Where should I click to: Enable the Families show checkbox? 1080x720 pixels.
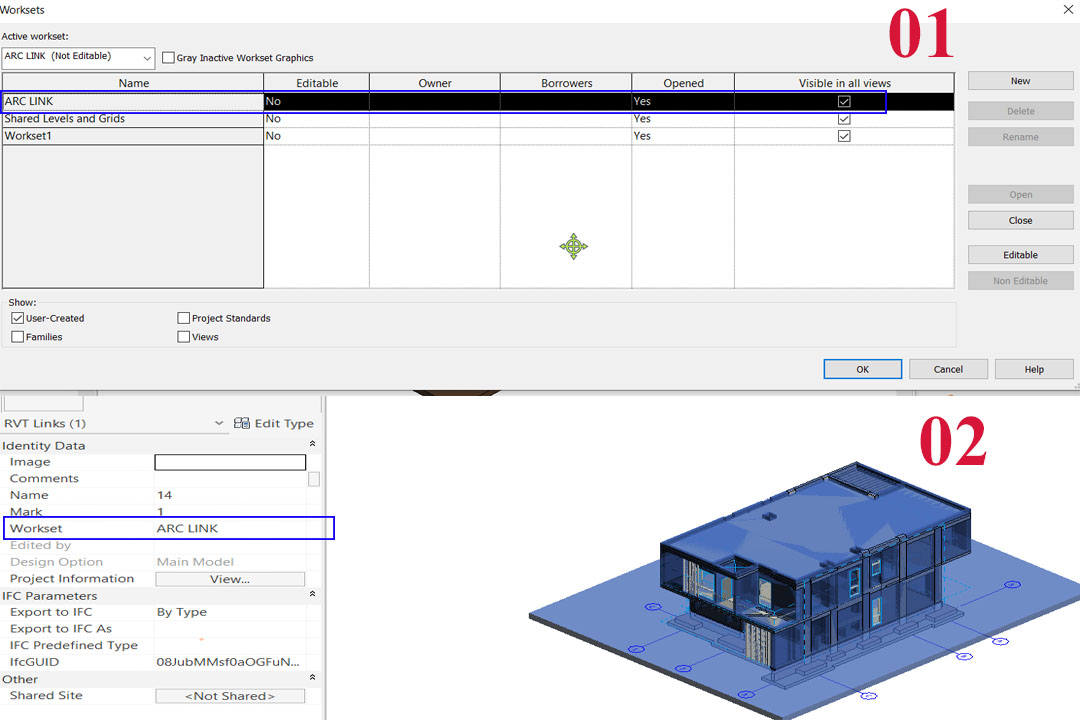tap(18, 336)
